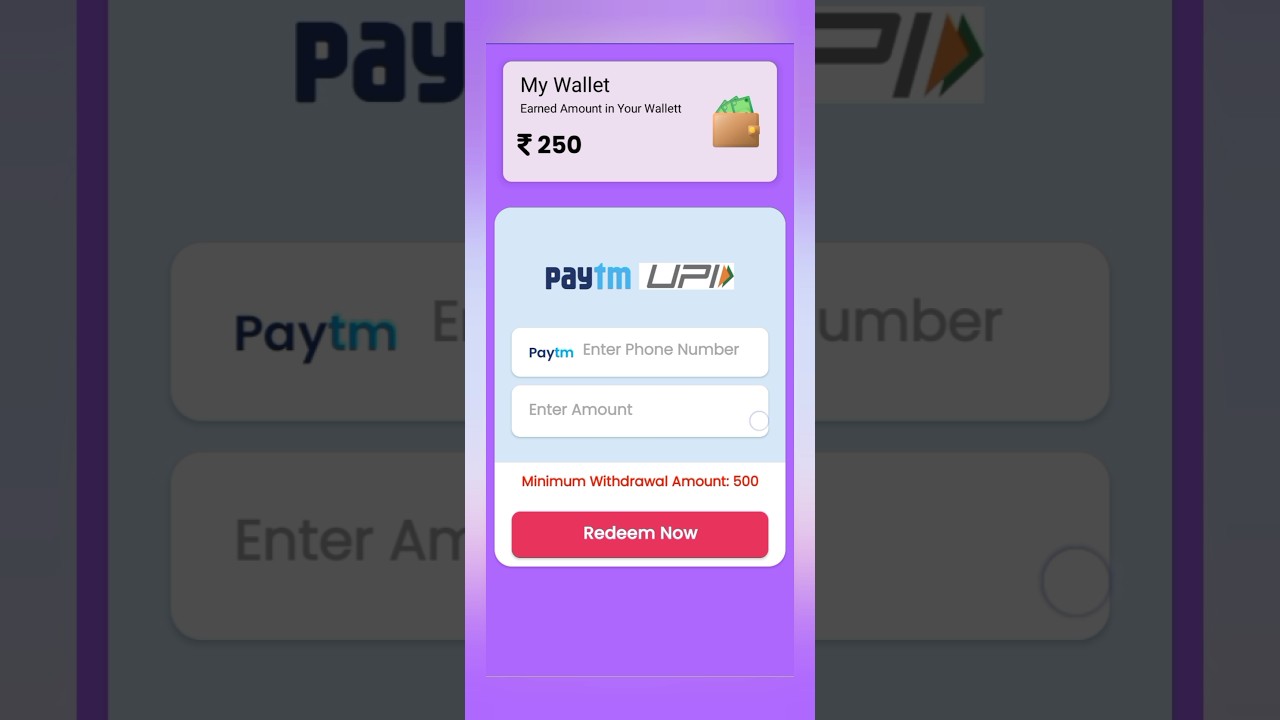The height and width of the screenshot is (720, 1280).
Task: Focus the Enter Amount field
Action: (x=640, y=411)
